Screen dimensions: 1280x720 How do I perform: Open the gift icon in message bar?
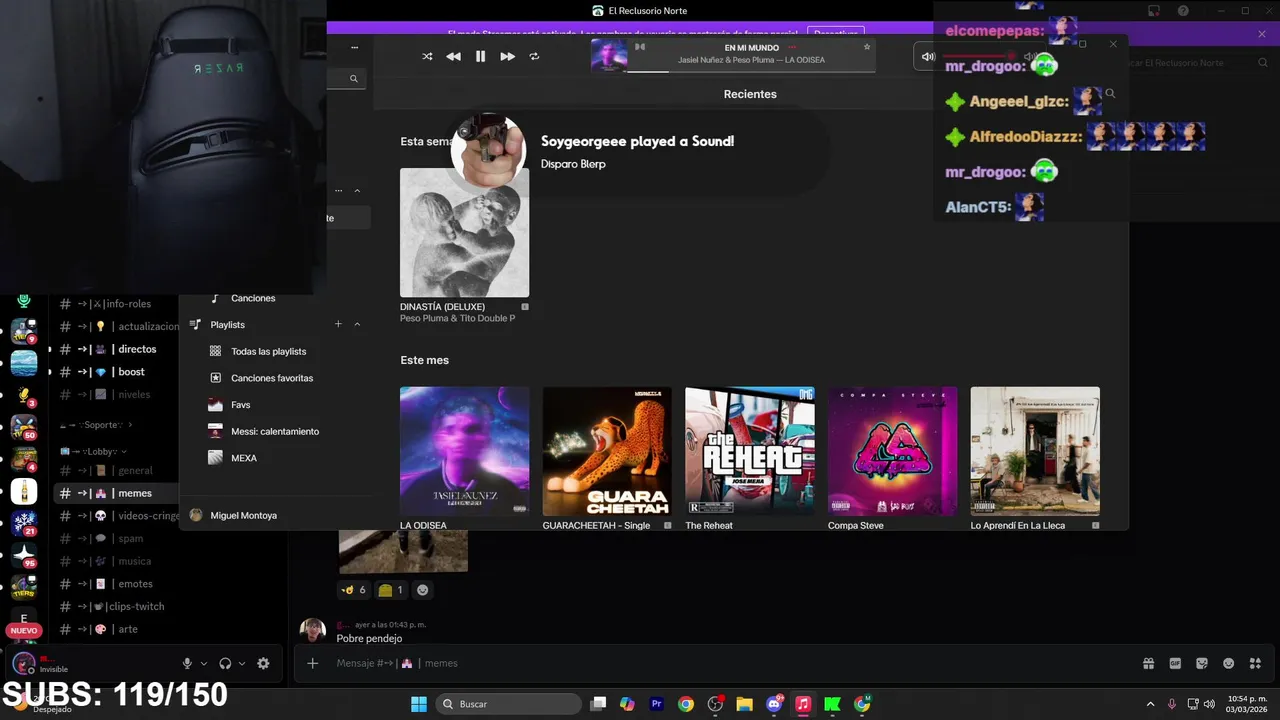click(x=1149, y=663)
